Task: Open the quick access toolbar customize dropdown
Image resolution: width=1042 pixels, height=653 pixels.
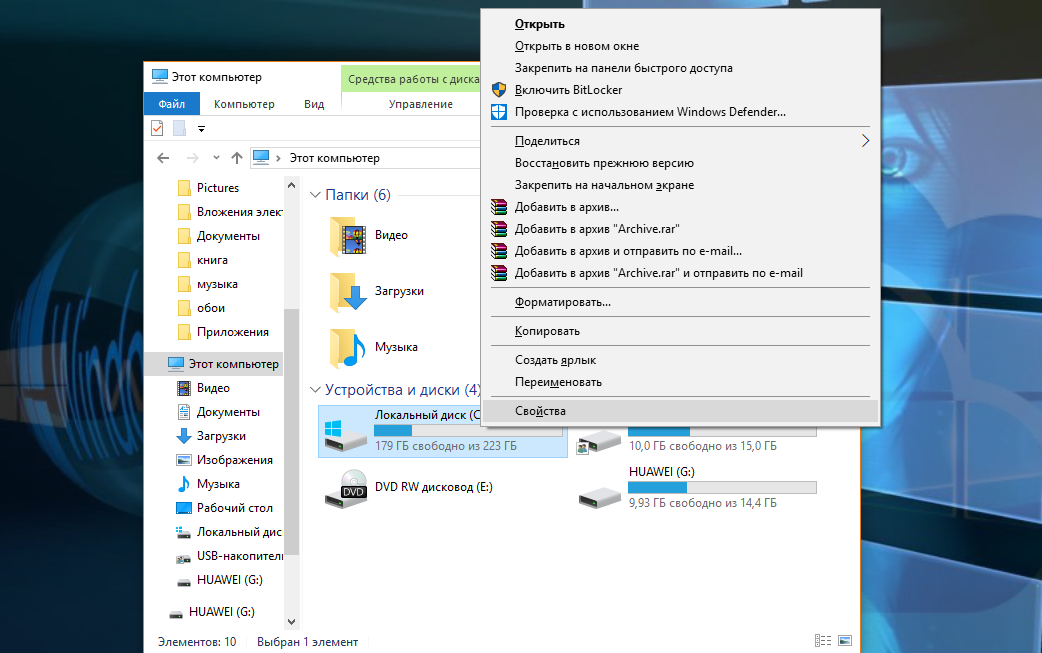Action: (201, 129)
